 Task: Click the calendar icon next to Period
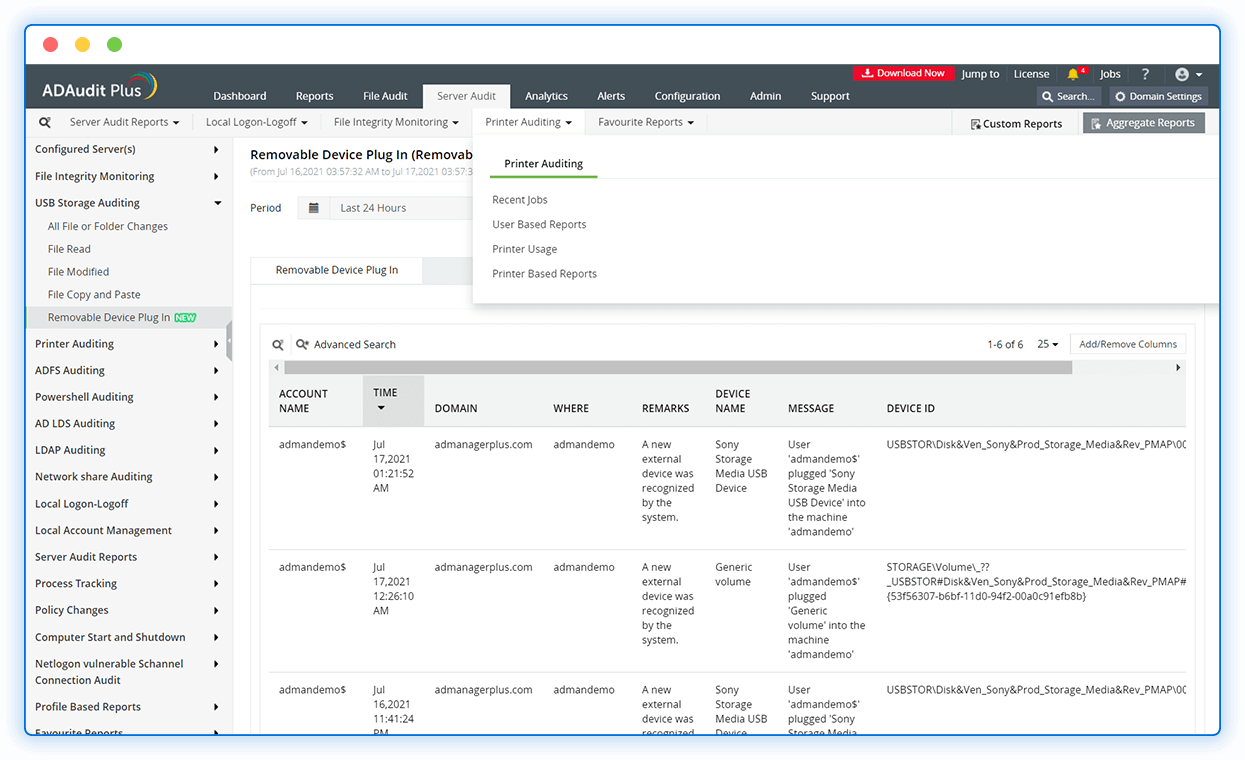pyautogui.click(x=313, y=208)
